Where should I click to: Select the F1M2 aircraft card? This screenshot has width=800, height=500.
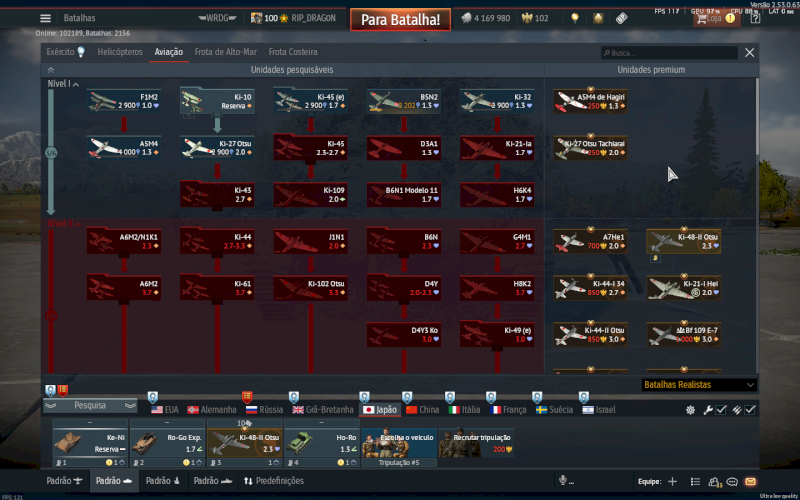[x=124, y=101]
